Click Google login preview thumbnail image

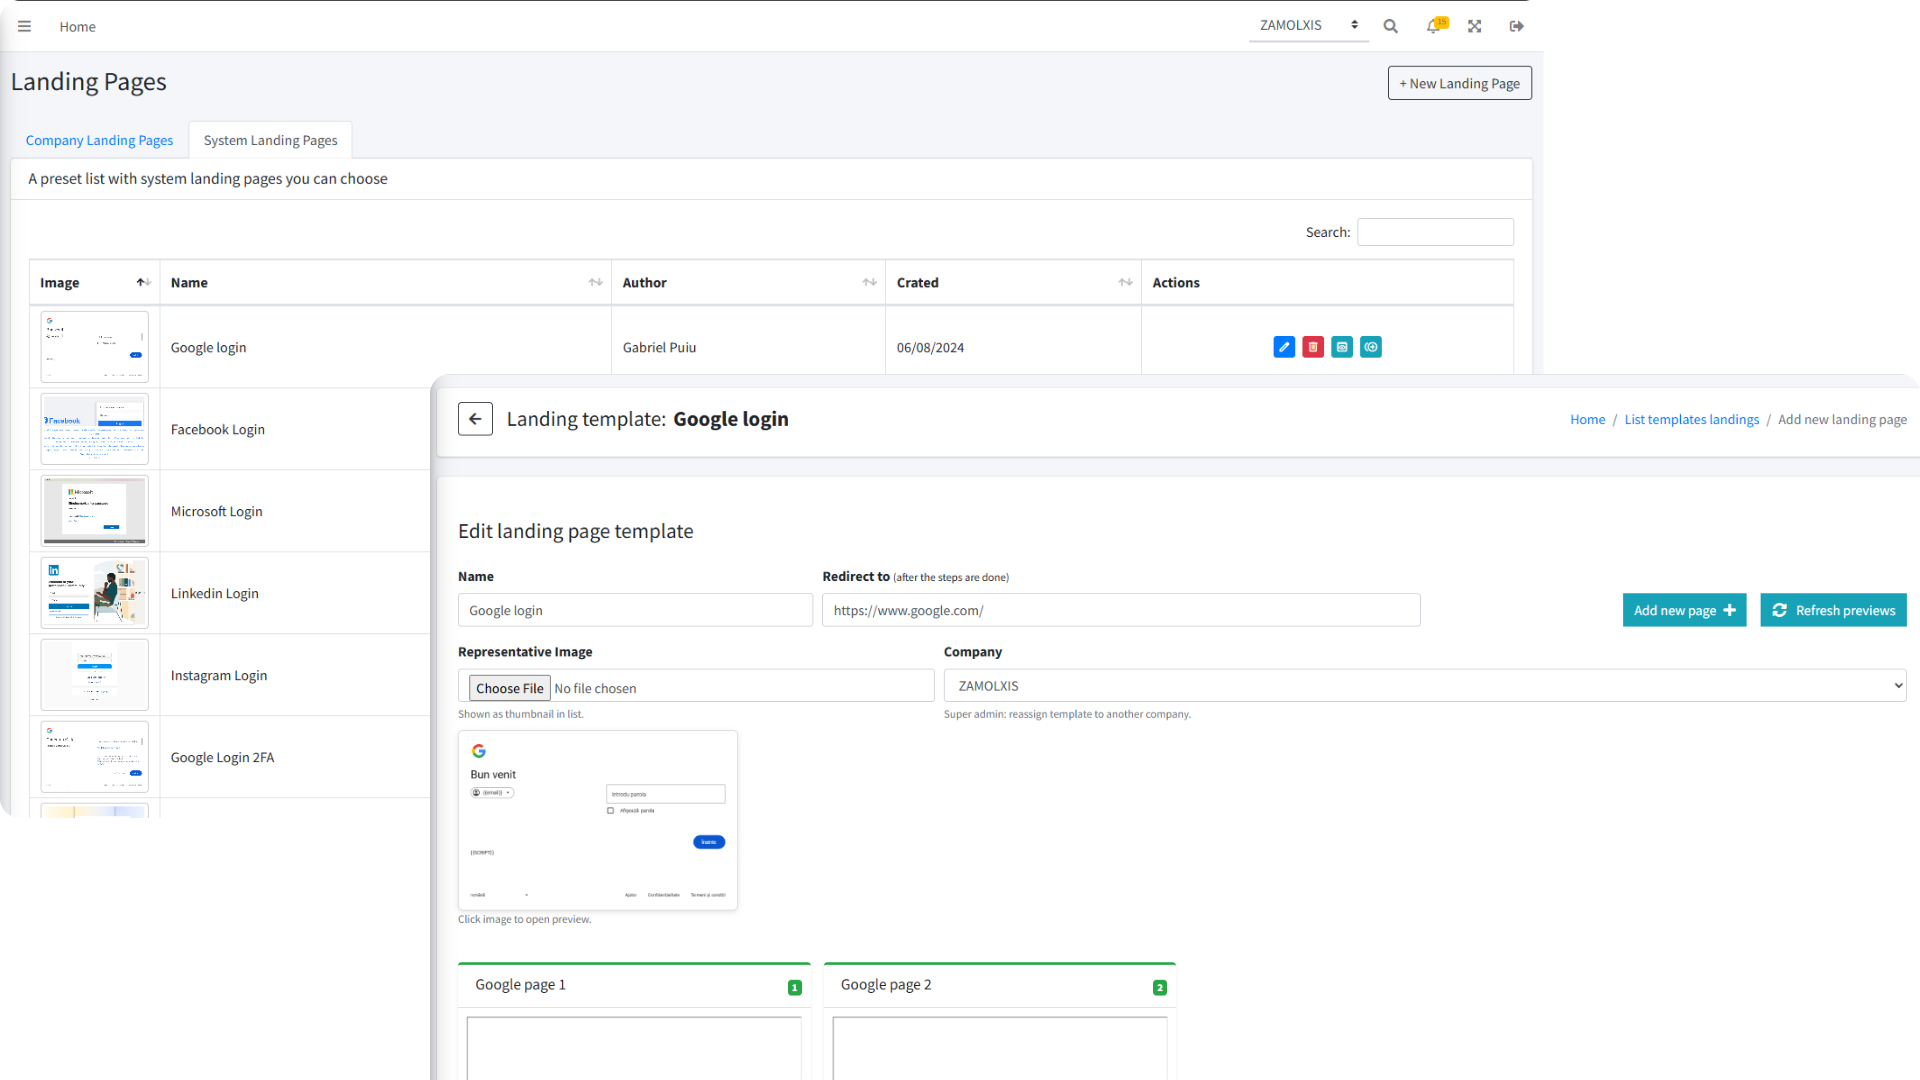tap(597, 820)
